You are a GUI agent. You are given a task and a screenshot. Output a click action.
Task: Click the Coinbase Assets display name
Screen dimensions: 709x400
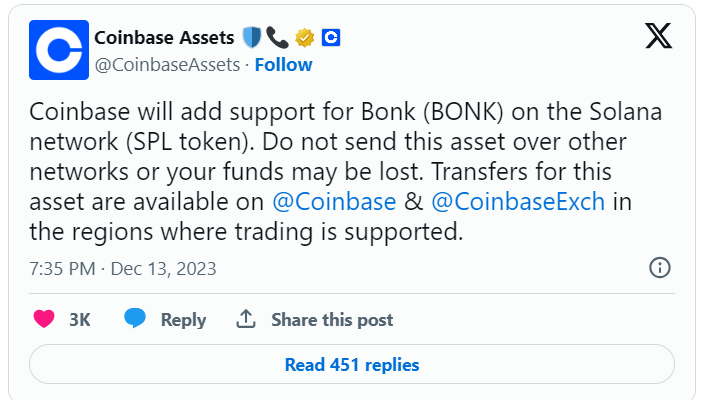coord(165,38)
